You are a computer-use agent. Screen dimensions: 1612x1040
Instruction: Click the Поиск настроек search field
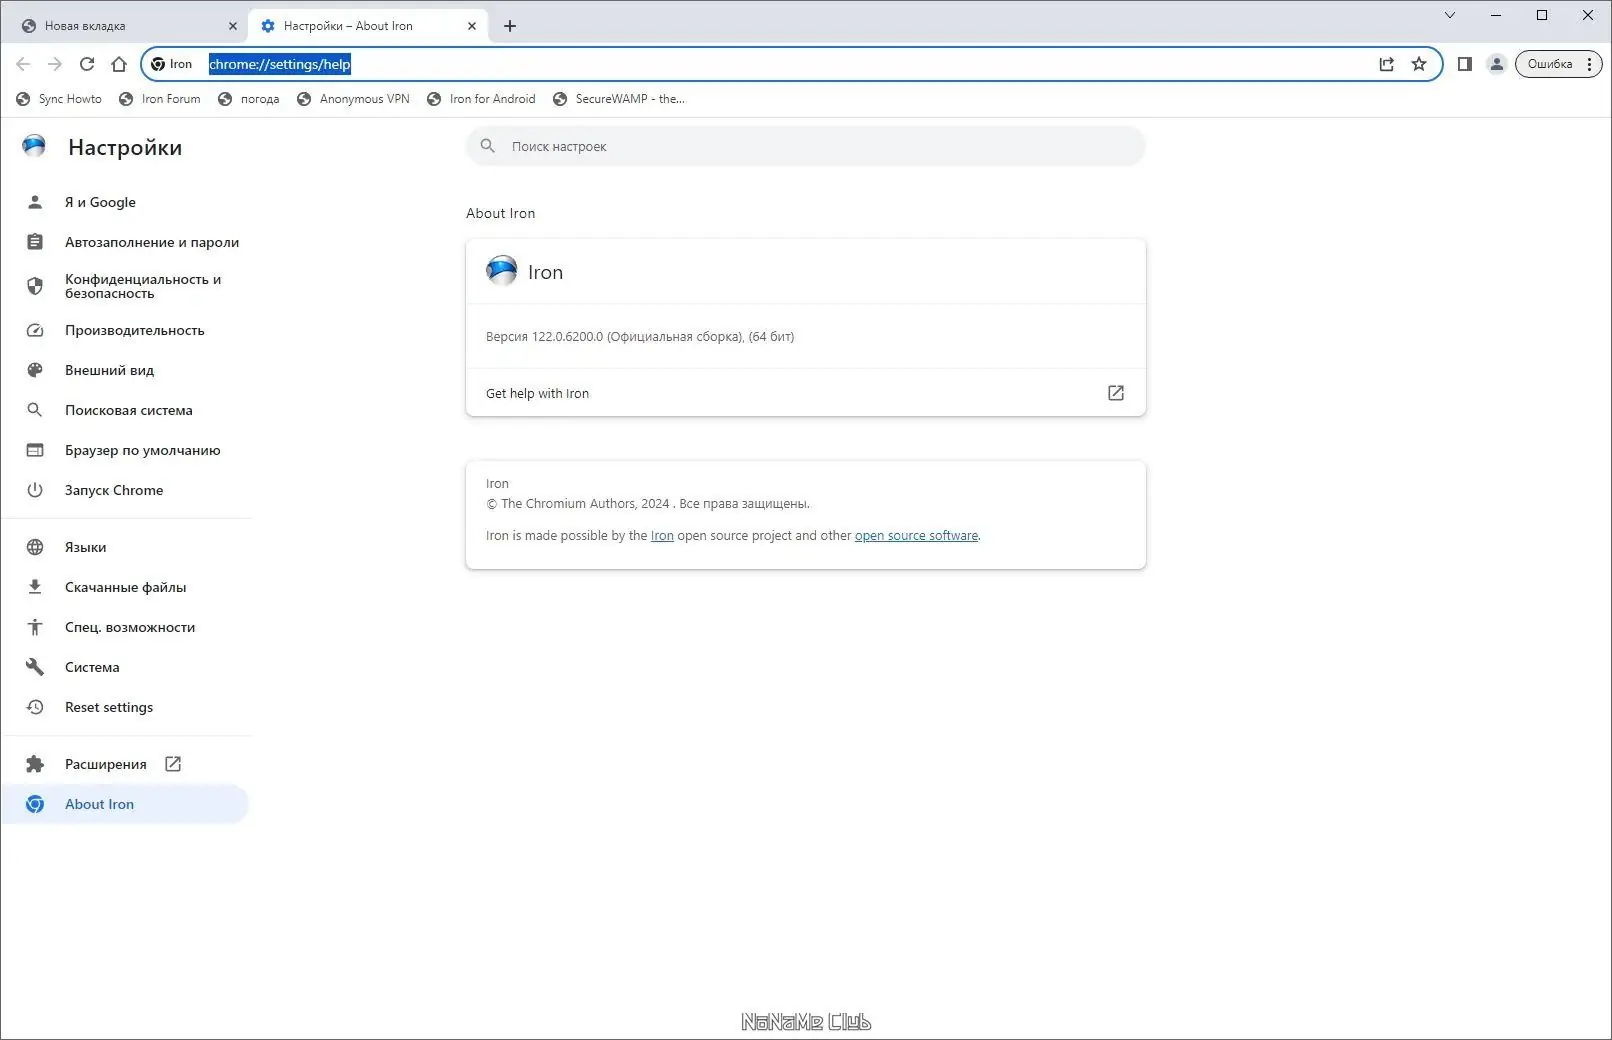point(805,146)
